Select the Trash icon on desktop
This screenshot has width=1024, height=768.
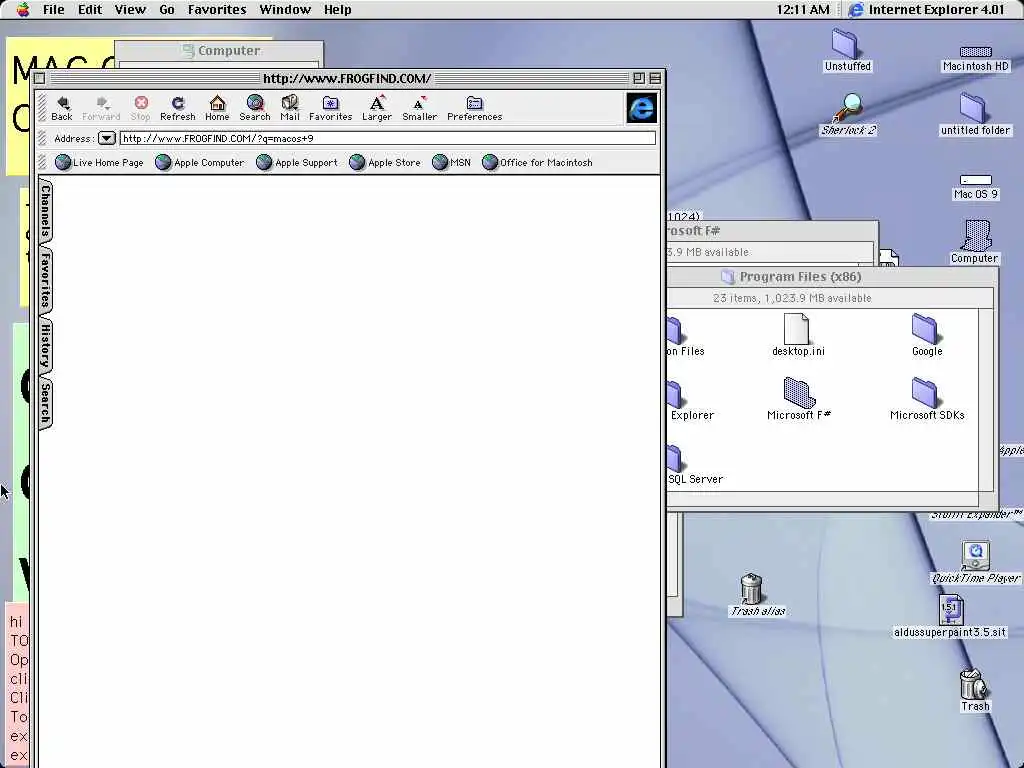pyautogui.click(x=975, y=690)
